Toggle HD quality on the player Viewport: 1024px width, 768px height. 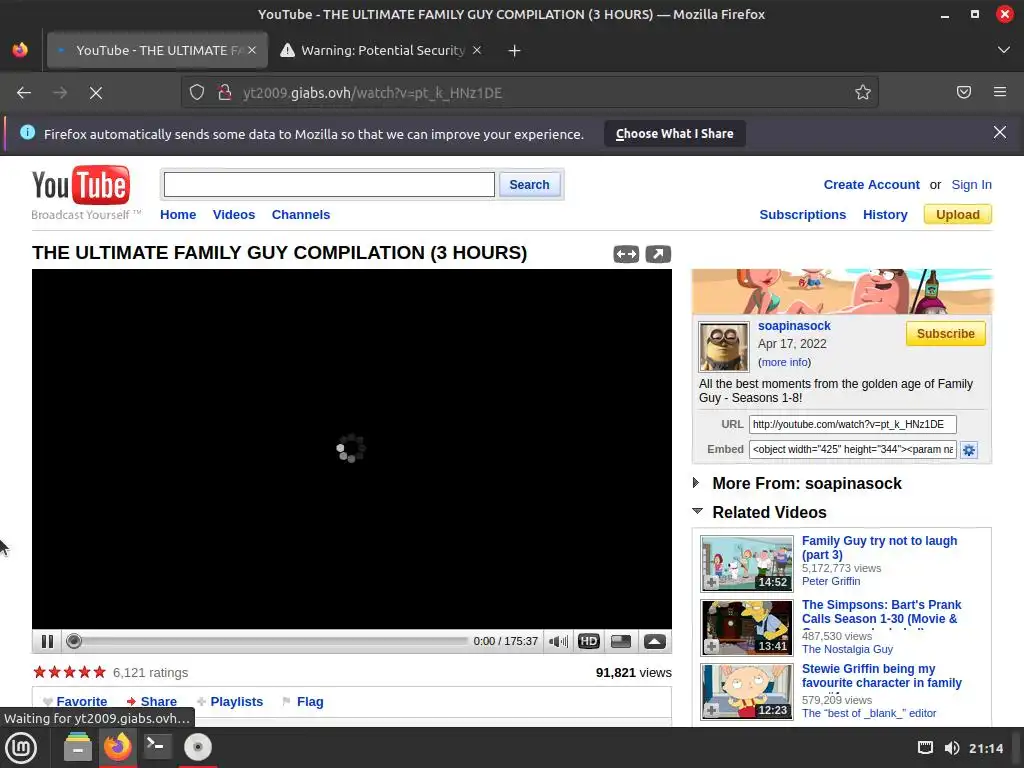(x=588, y=641)
